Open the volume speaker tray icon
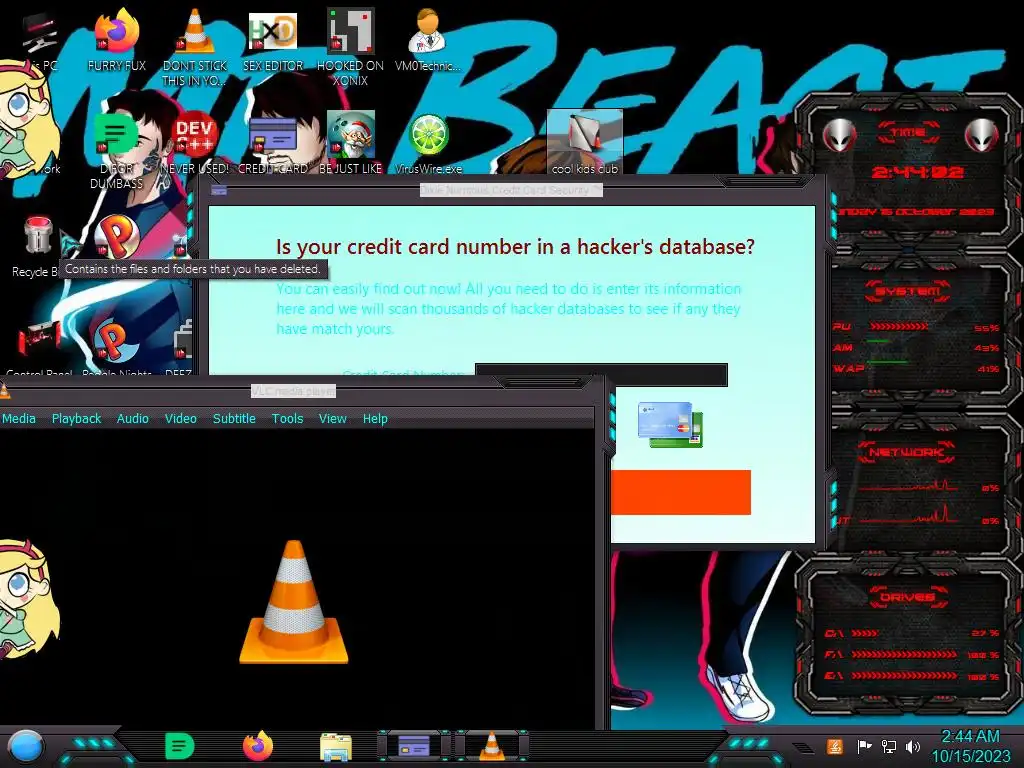1024x768 pixels. point(913,746)
